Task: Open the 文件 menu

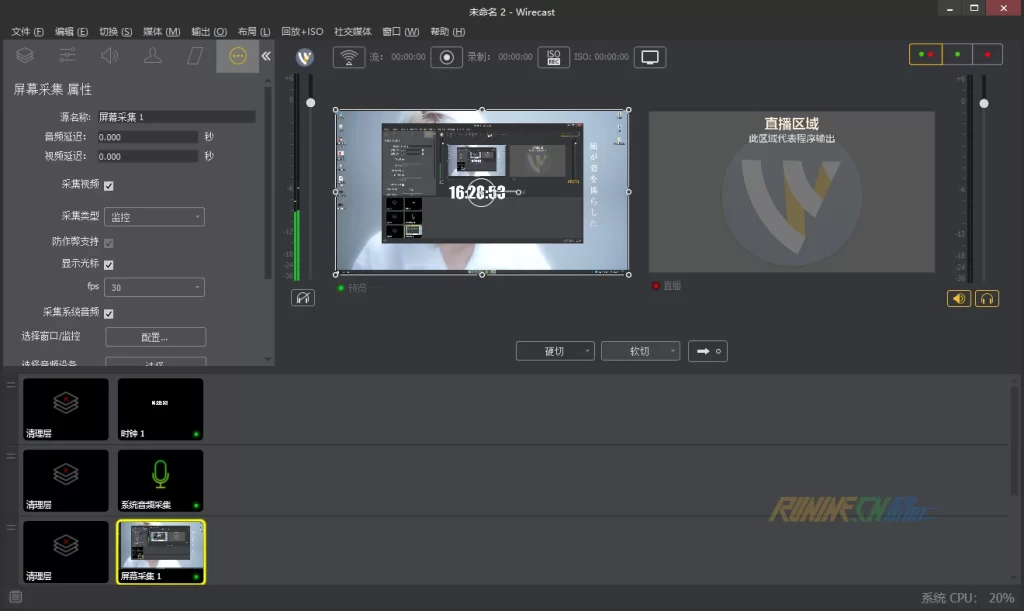Action: (x=27, y=32)
